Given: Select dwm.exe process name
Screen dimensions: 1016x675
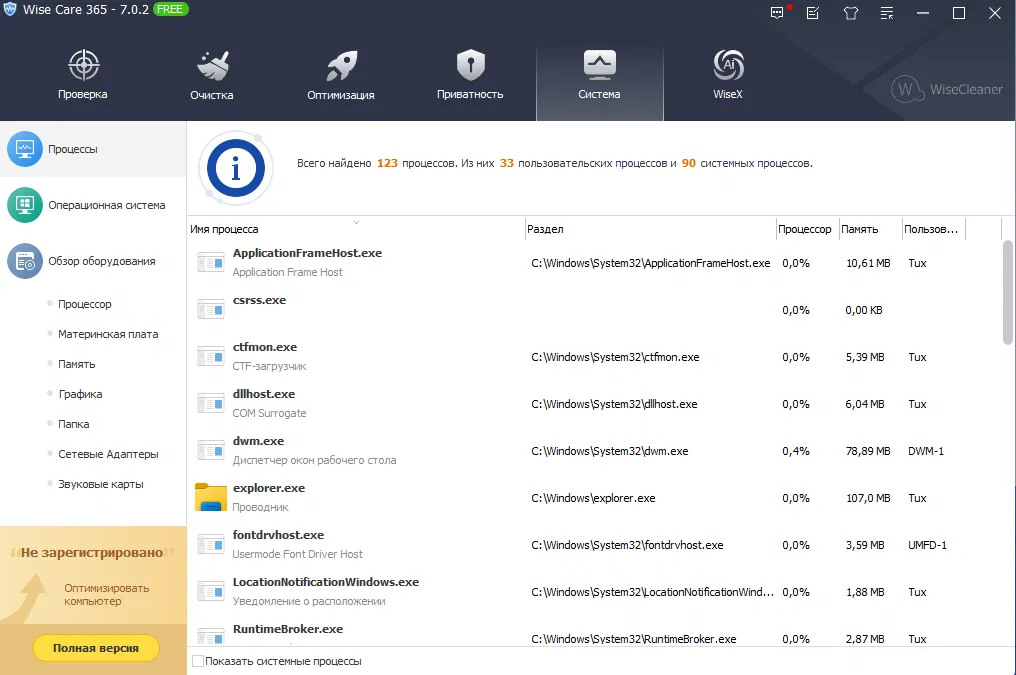Looking at the screenshot, I should (x=259, y=441).
